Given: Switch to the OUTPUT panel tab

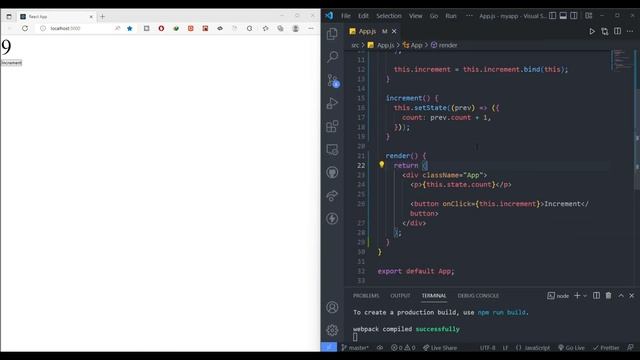Looking at the screenshot, I should tap(400, 296).
